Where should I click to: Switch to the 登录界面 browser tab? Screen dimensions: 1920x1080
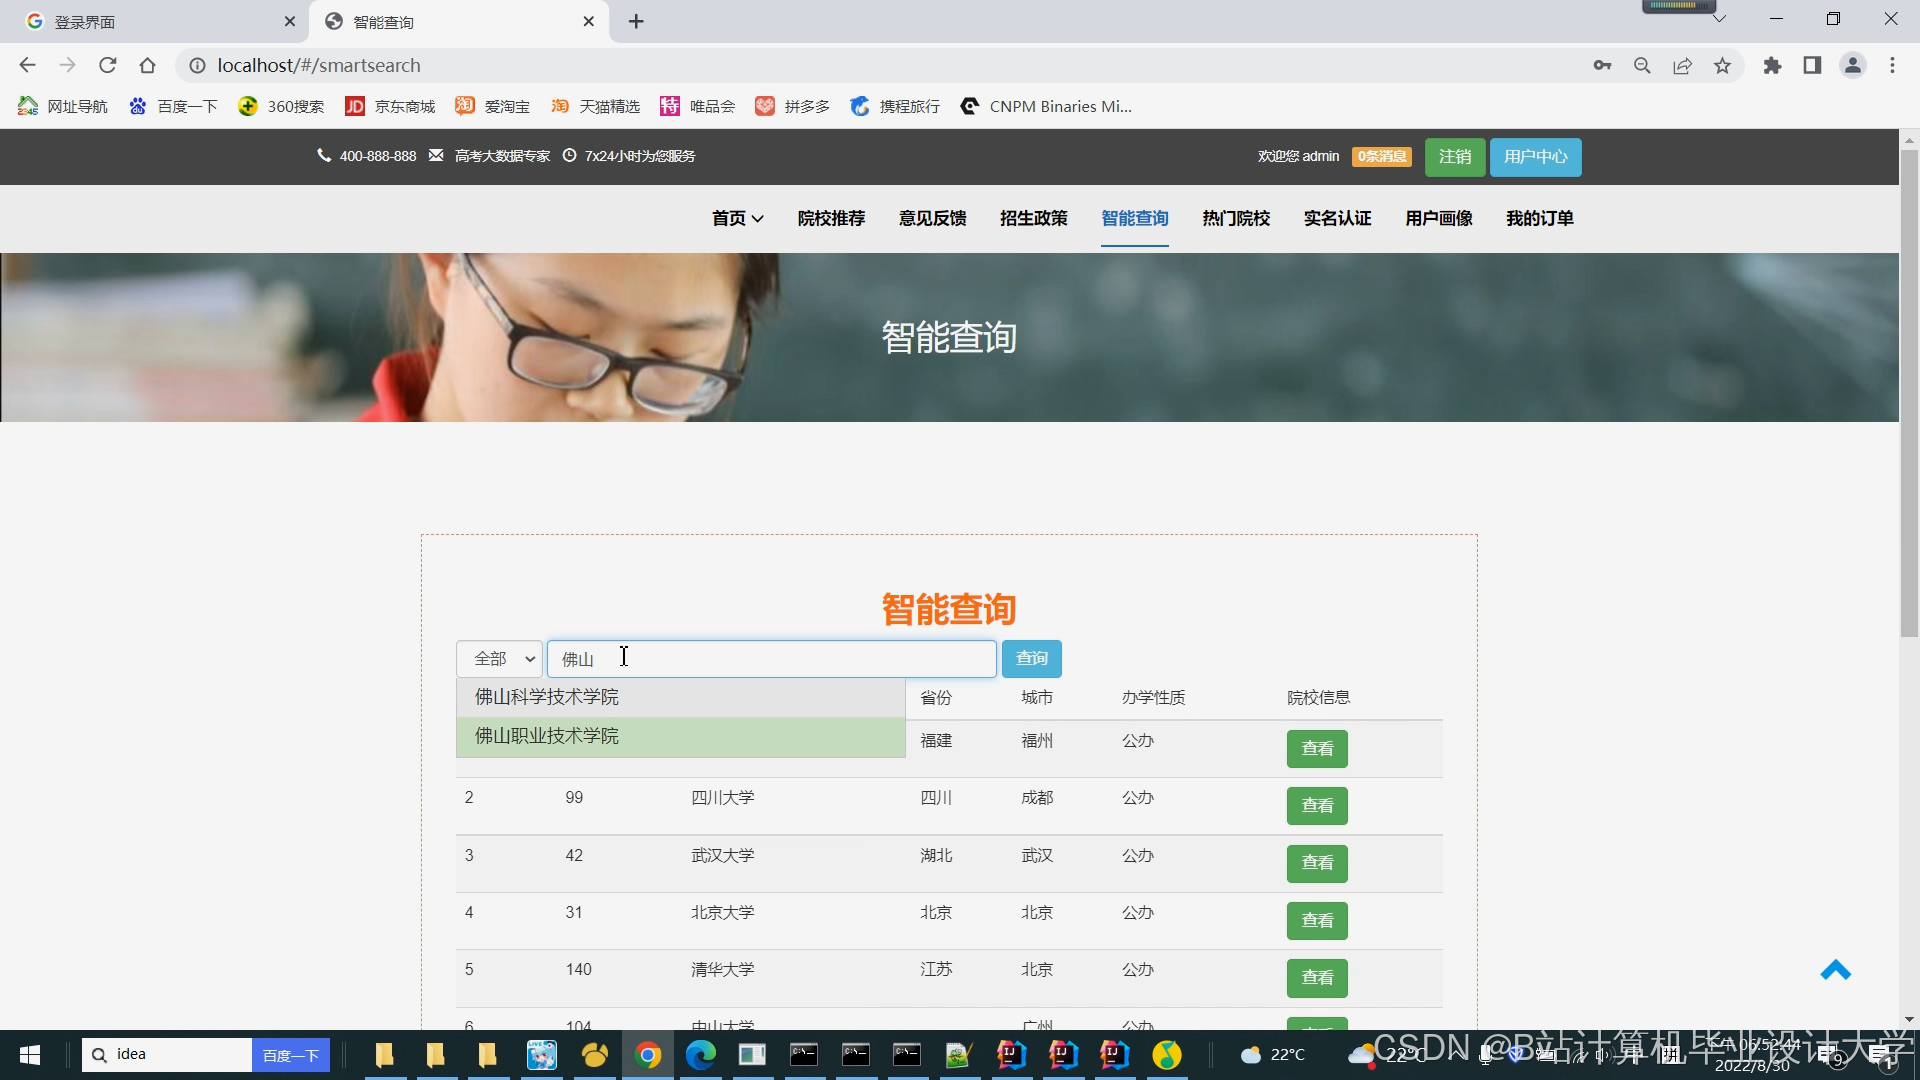click(85, 21)
